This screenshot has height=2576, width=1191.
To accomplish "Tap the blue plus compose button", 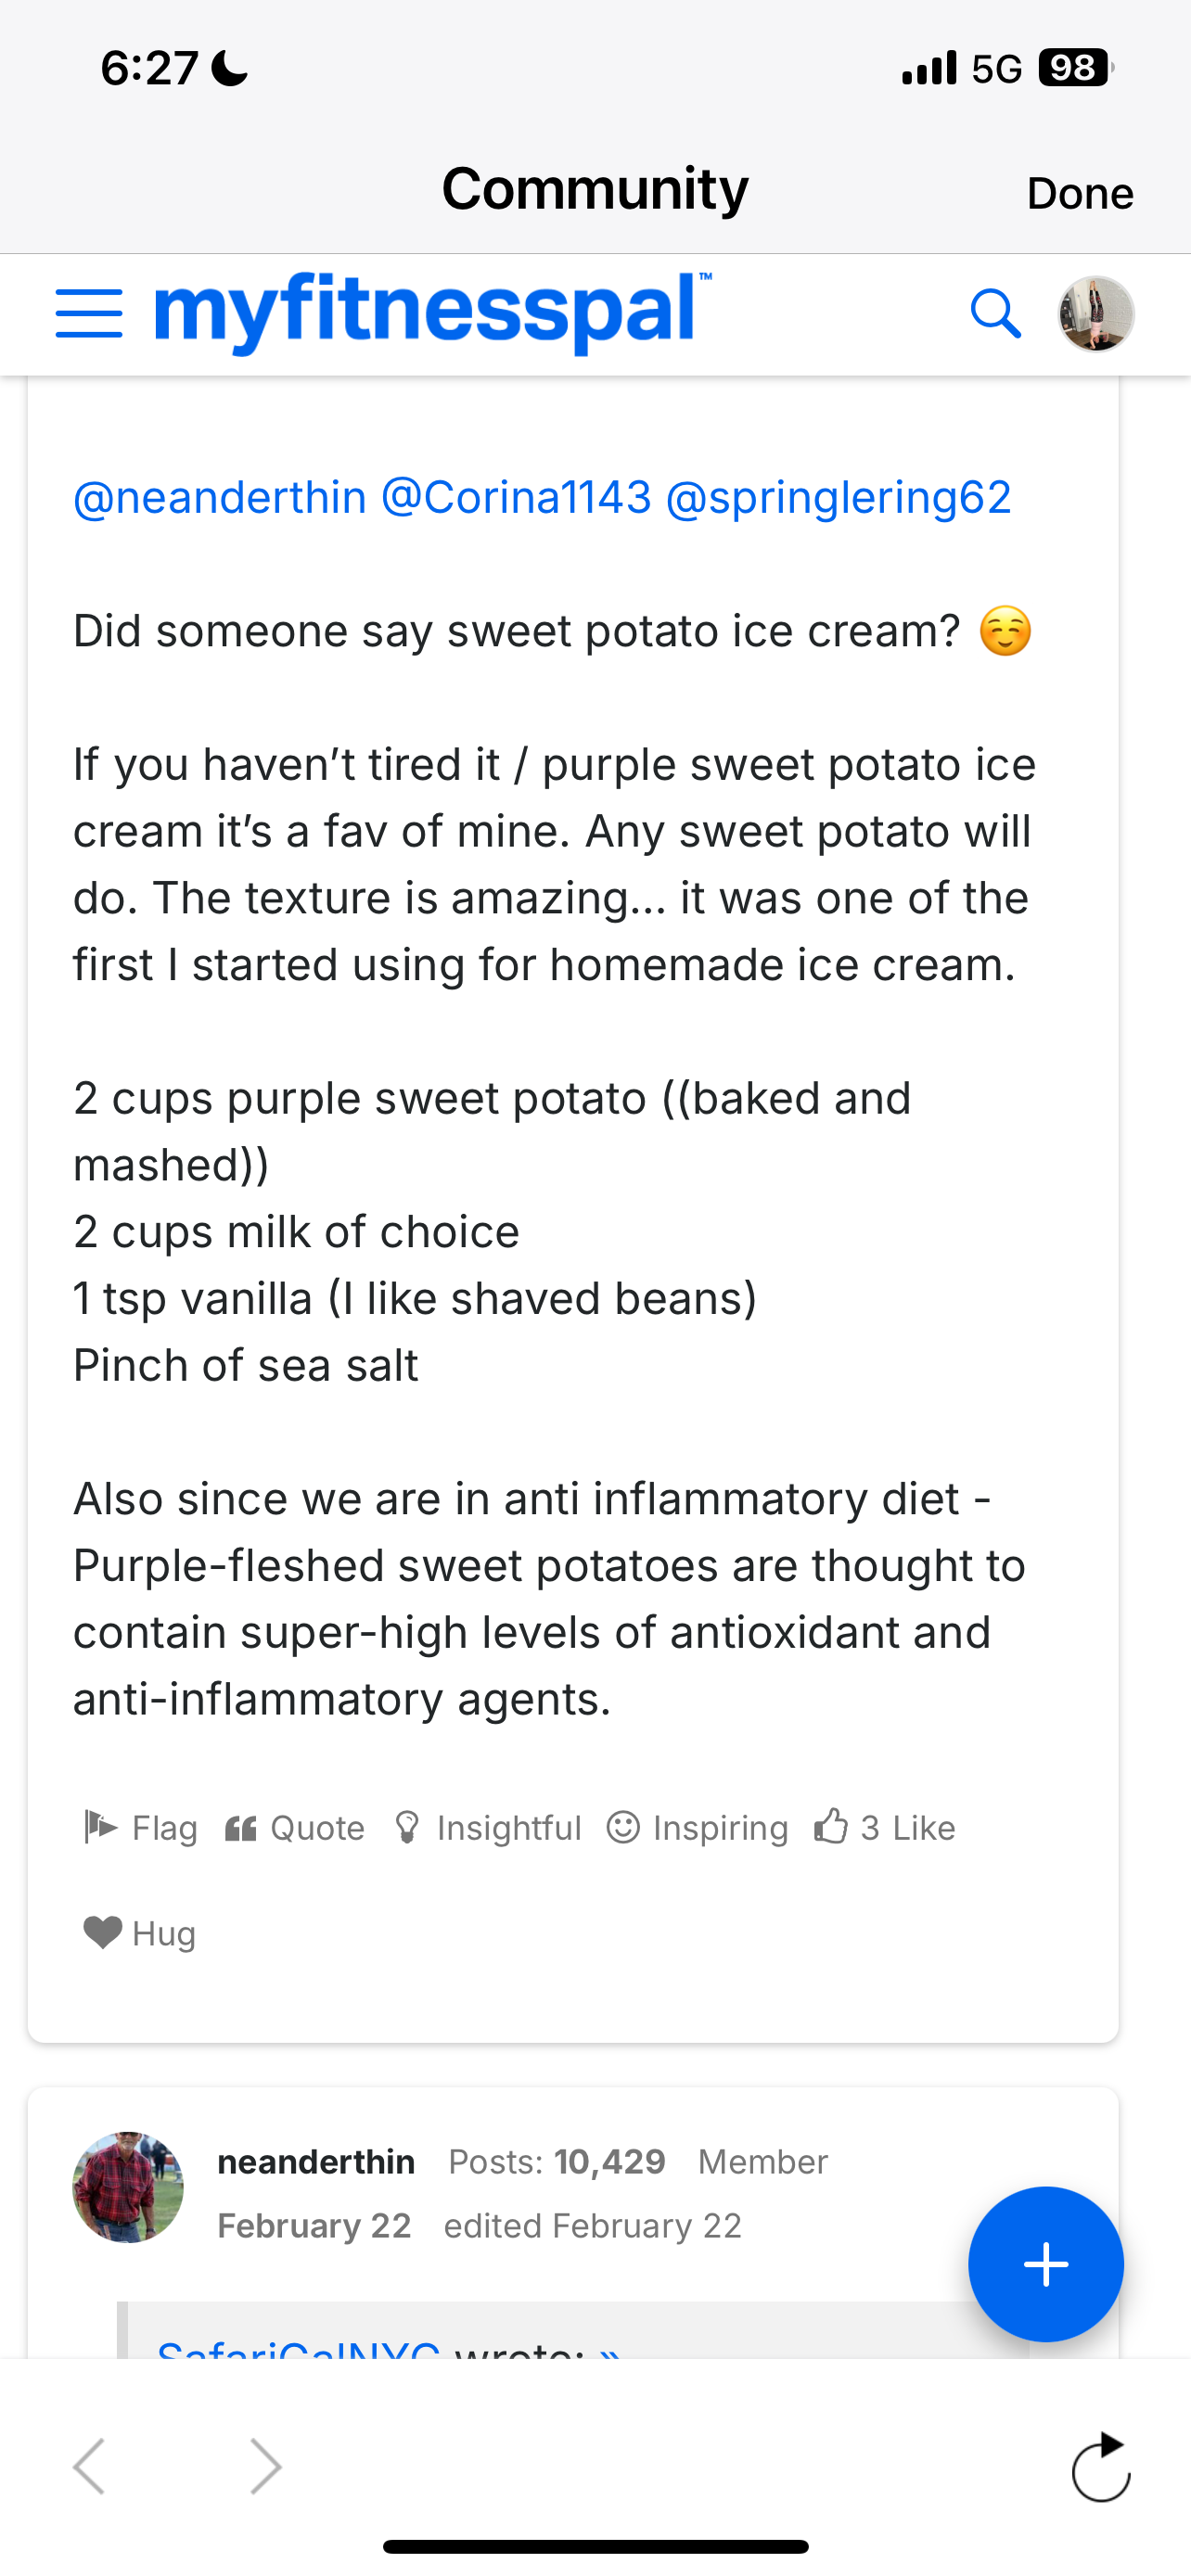I will pos(1045,2264).
